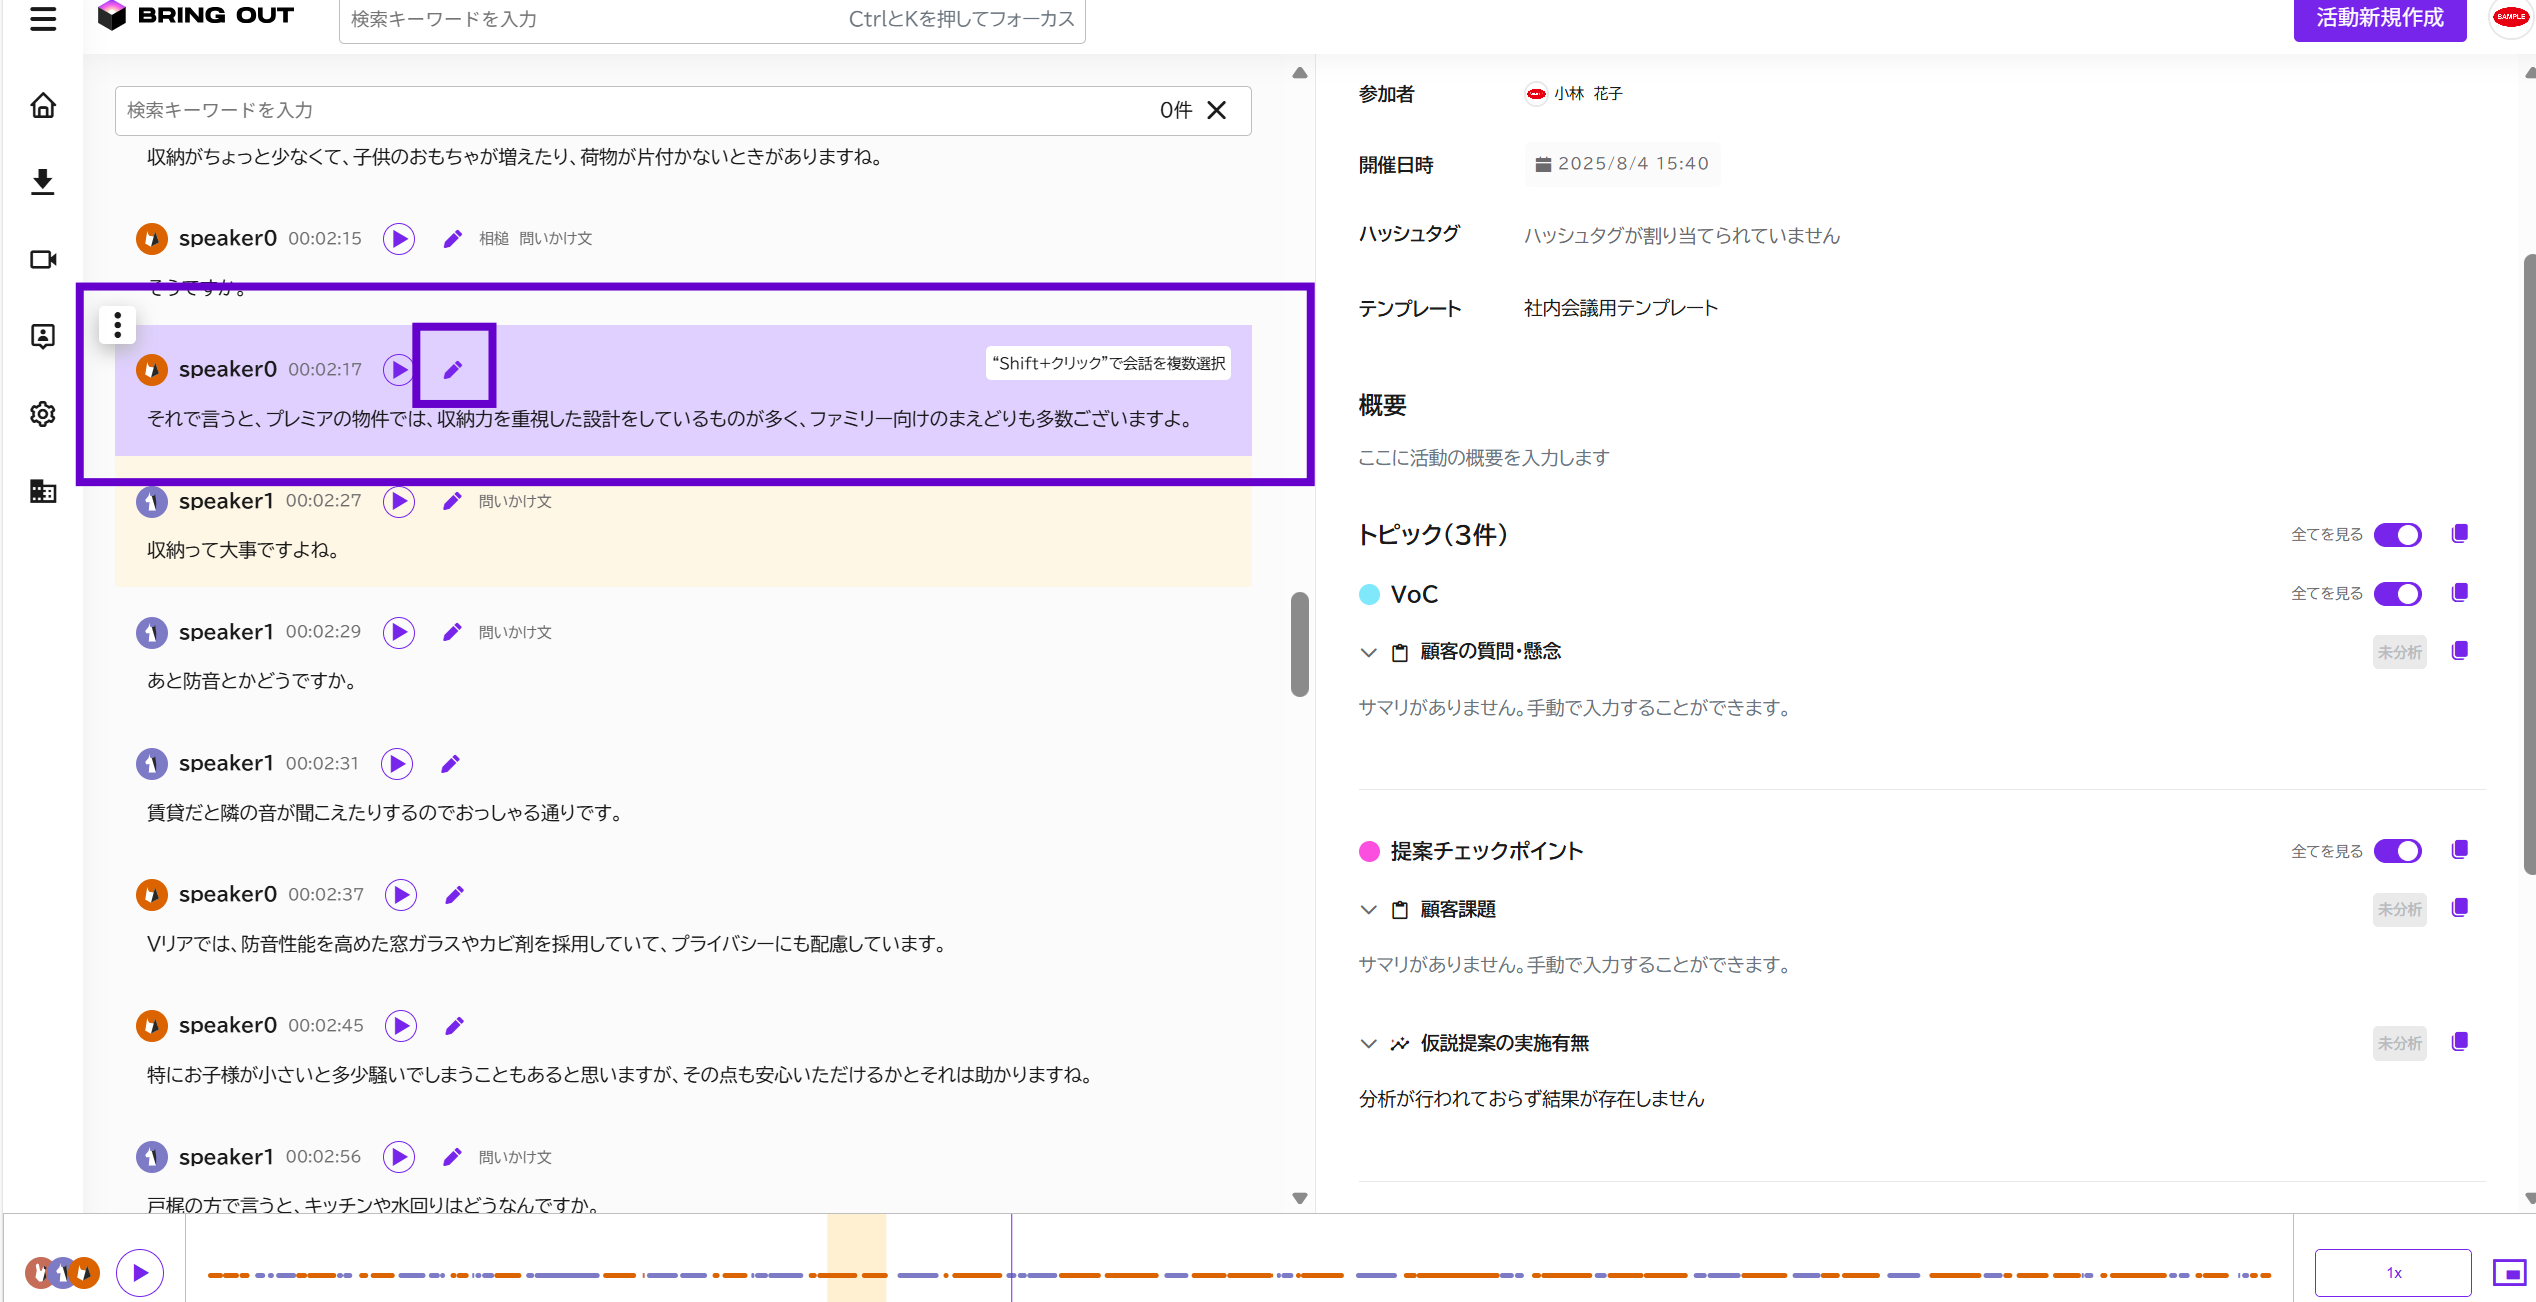Open the 1x playback speed selector
The width and height of the screenshot is (2536, 1302).
[2393, 1273]
